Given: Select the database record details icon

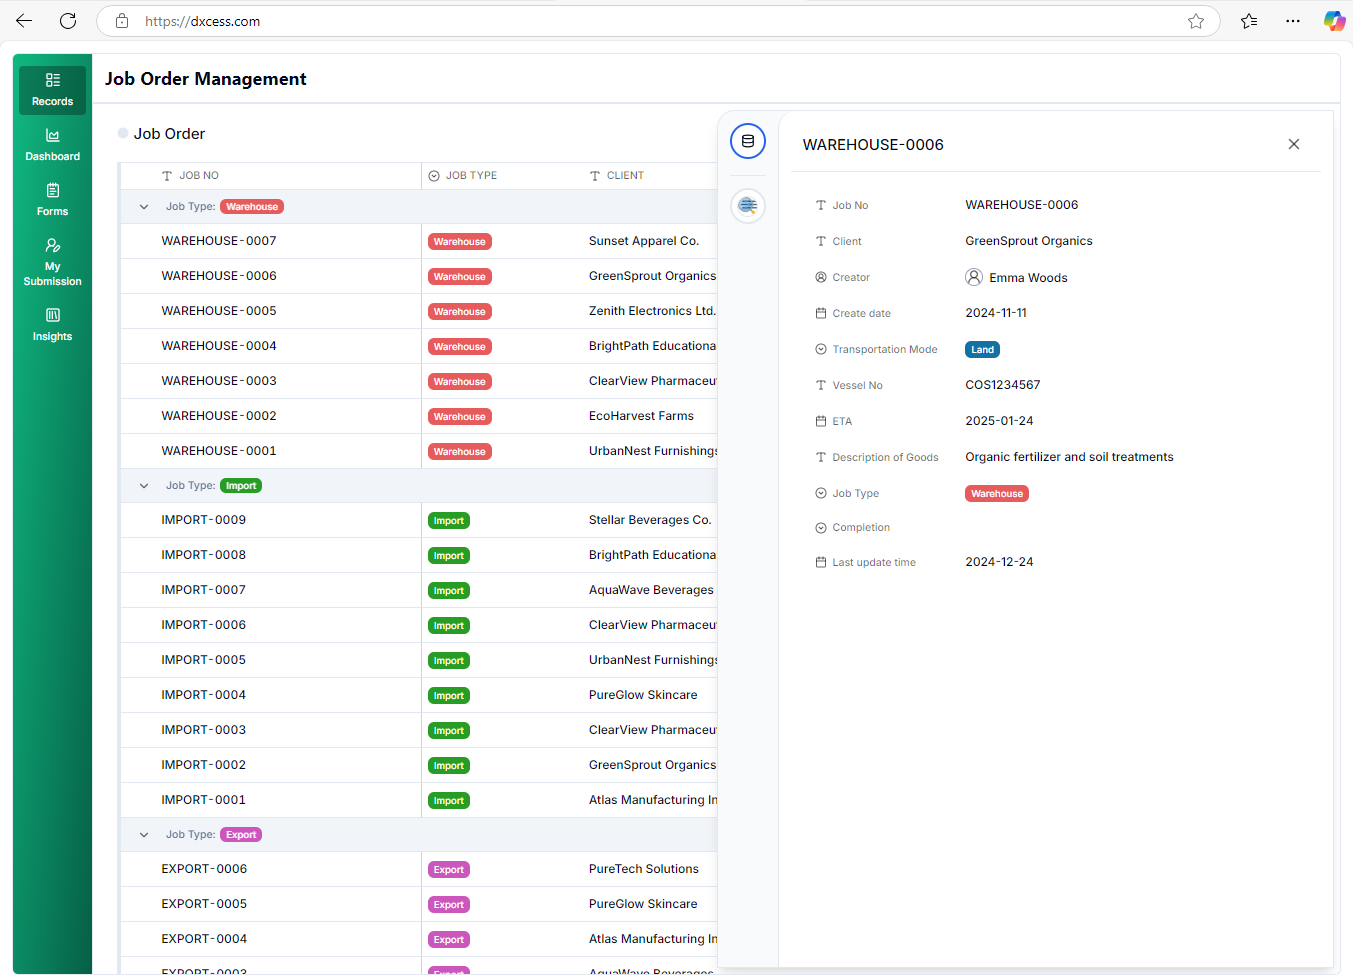Looking at the screenshot, I should (x=747, y=142).
